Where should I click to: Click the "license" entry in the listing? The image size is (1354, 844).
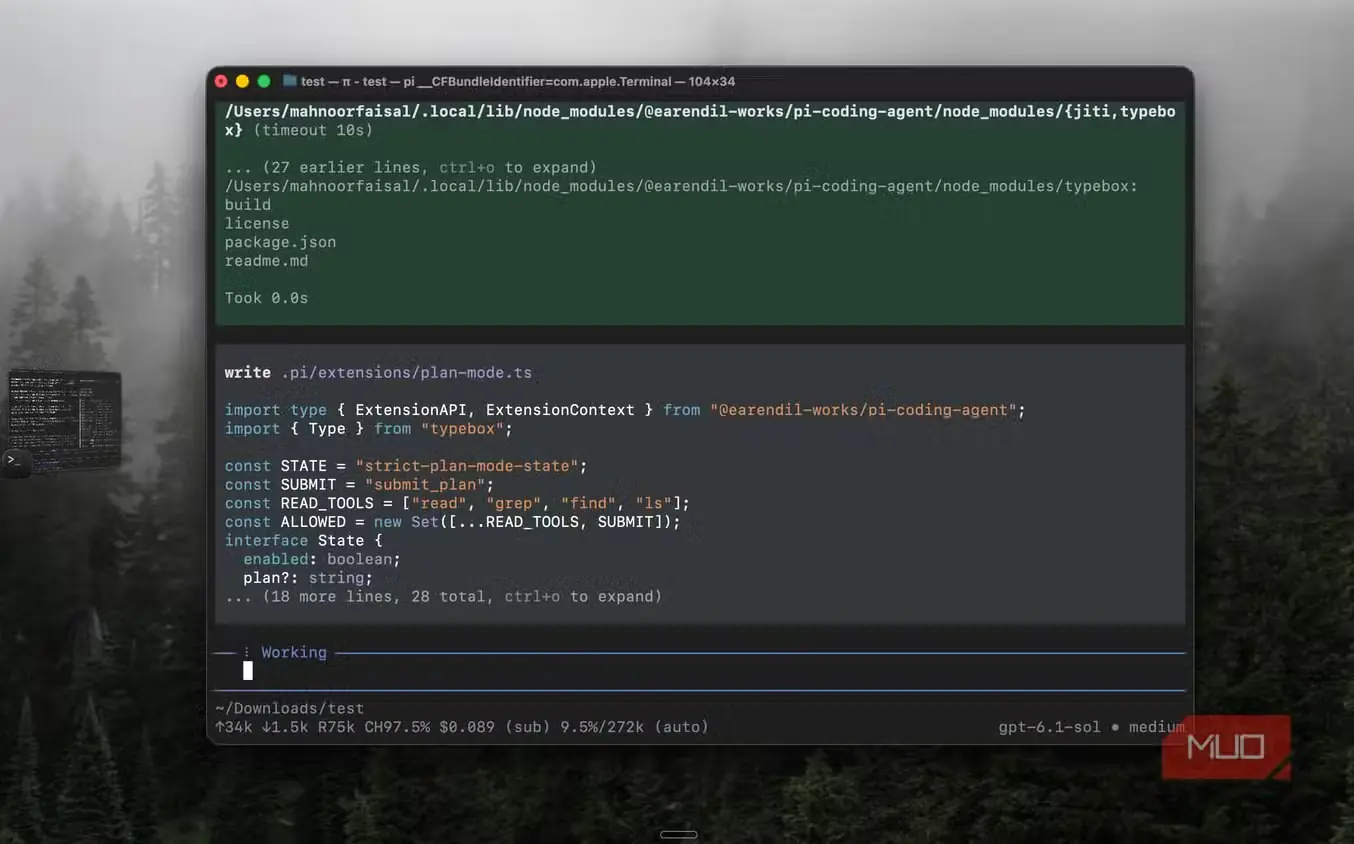[257, 223]
